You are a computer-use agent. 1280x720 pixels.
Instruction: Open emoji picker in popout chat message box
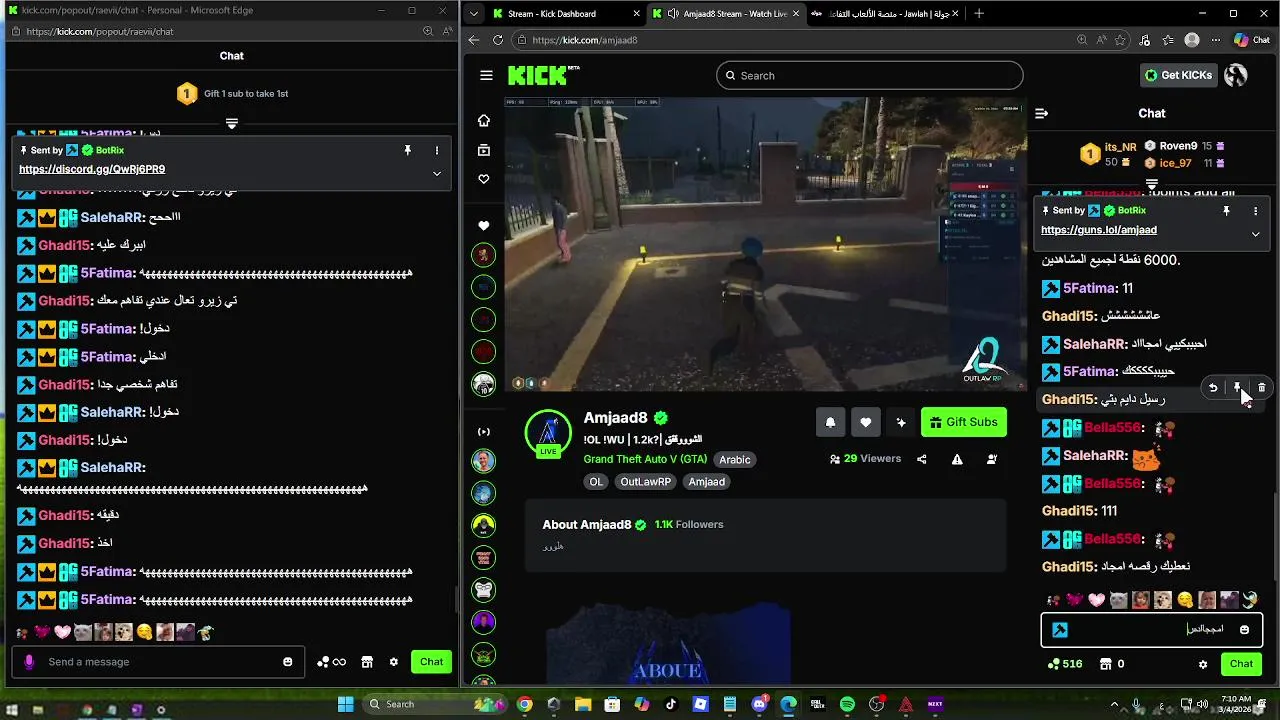(x=288, y=662)
